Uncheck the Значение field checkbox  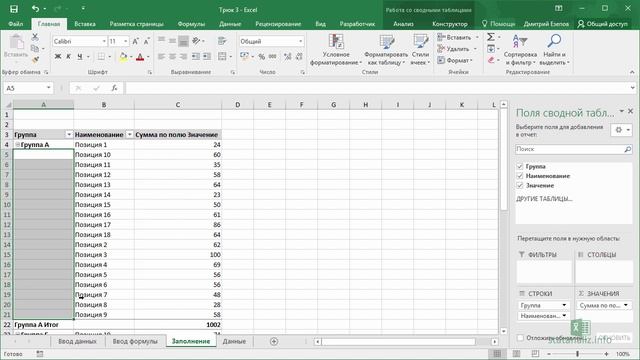point(520,185)
